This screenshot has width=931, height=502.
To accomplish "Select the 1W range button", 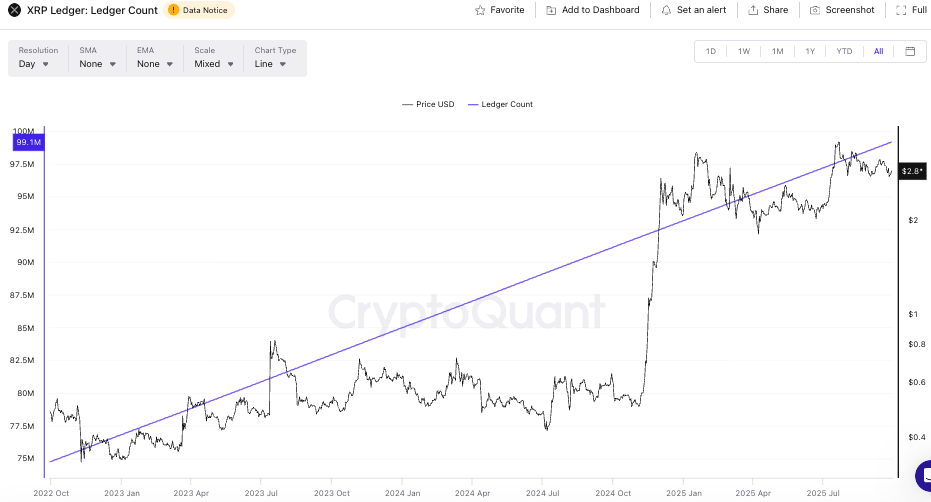I will pos(744,51).
